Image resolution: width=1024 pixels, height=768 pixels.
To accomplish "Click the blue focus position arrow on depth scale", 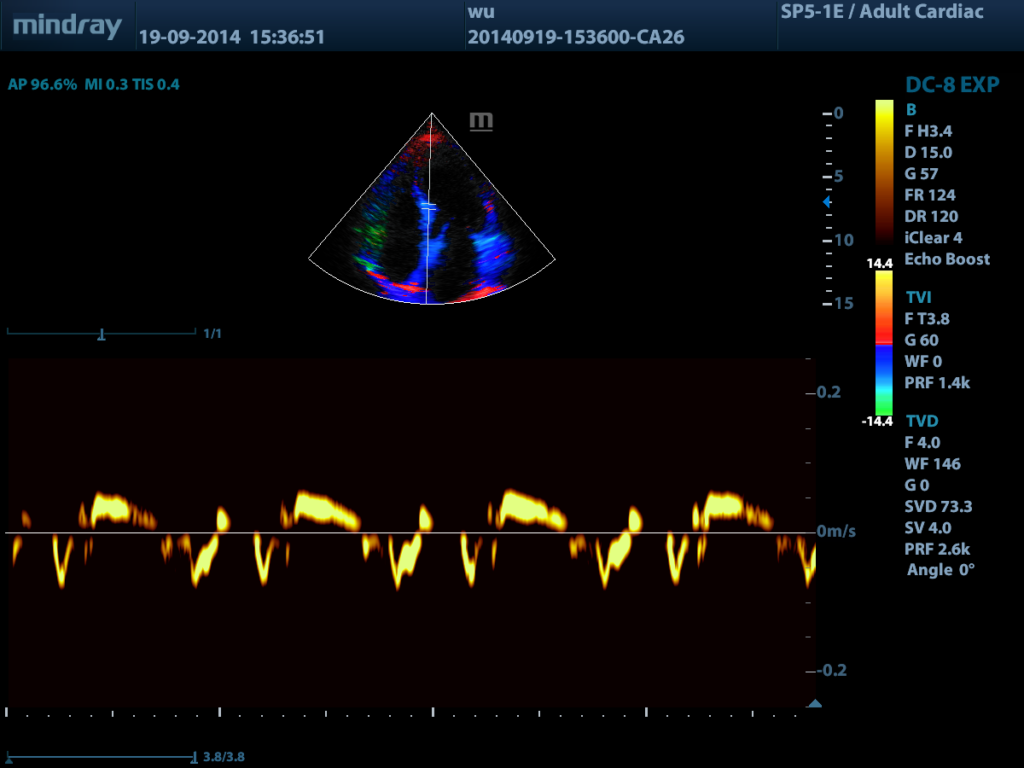I will click(826, 202).
